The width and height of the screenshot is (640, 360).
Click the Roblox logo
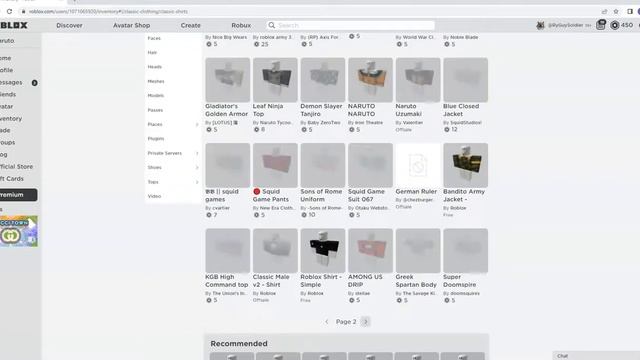coord(13,25)
